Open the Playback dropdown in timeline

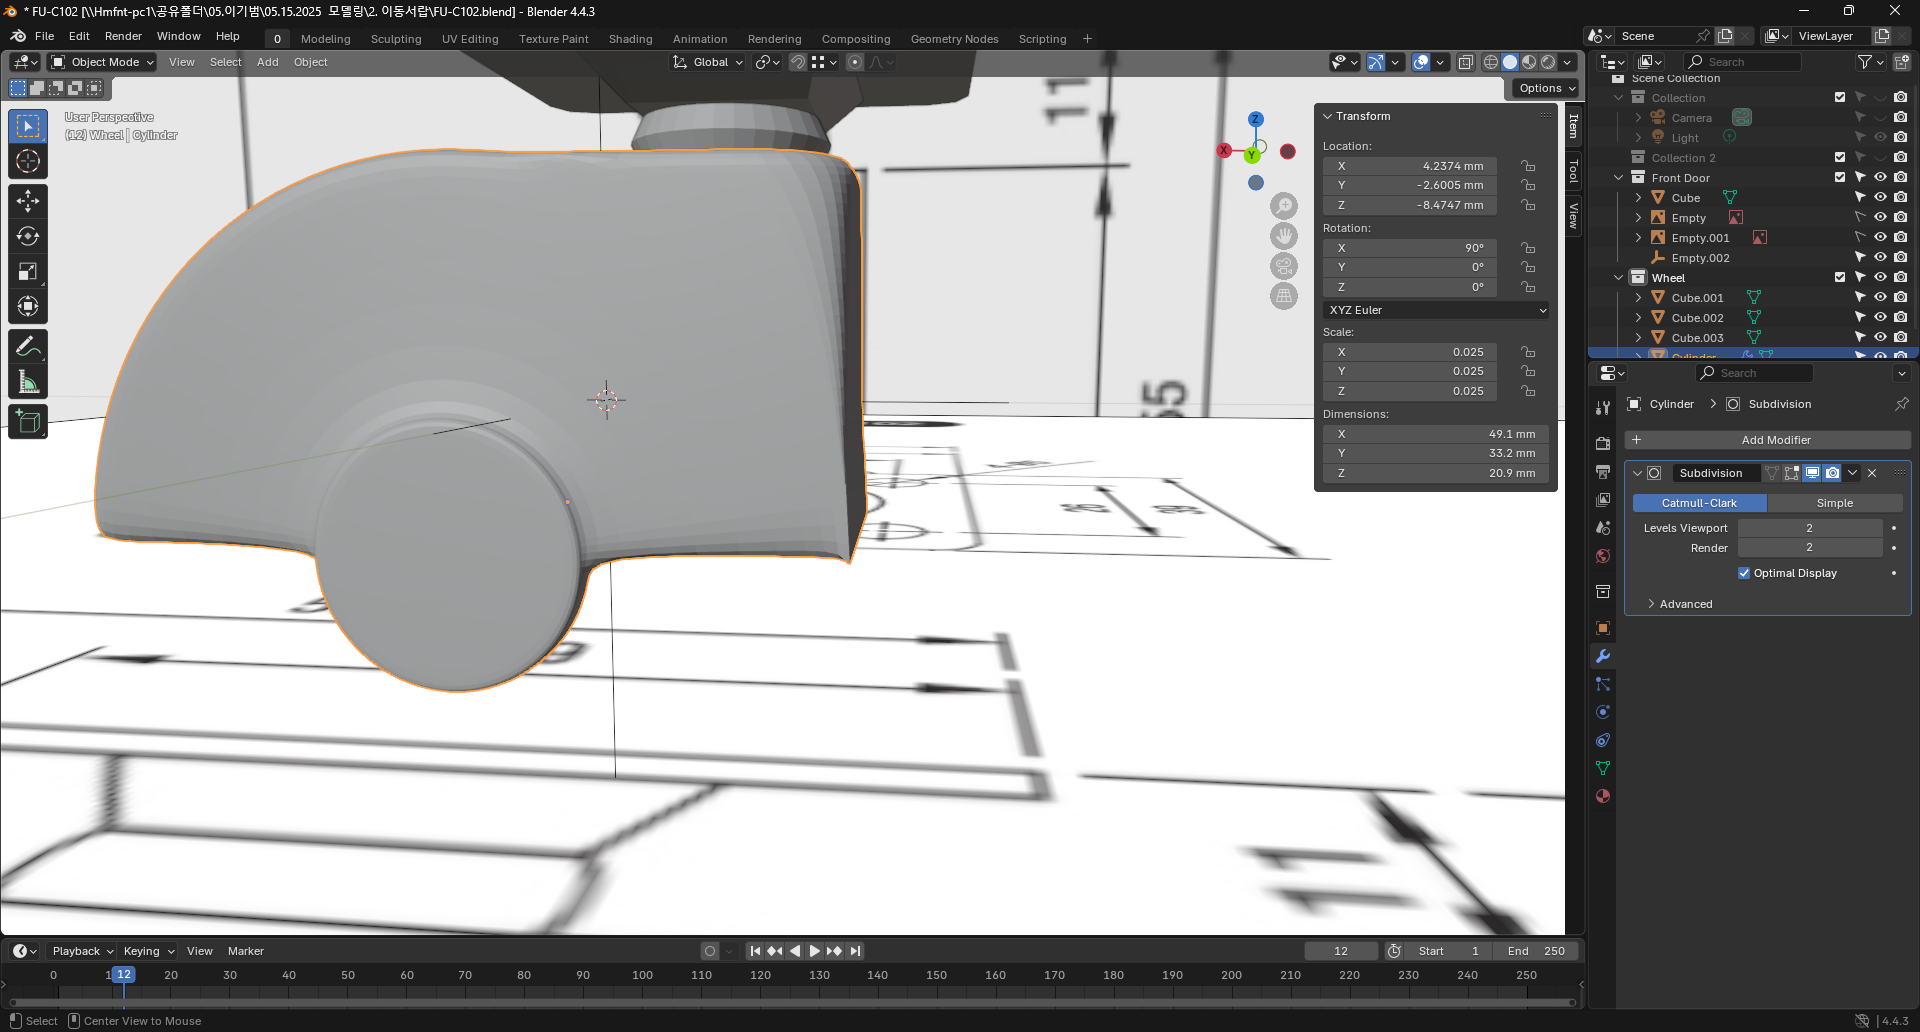point(83,951)
